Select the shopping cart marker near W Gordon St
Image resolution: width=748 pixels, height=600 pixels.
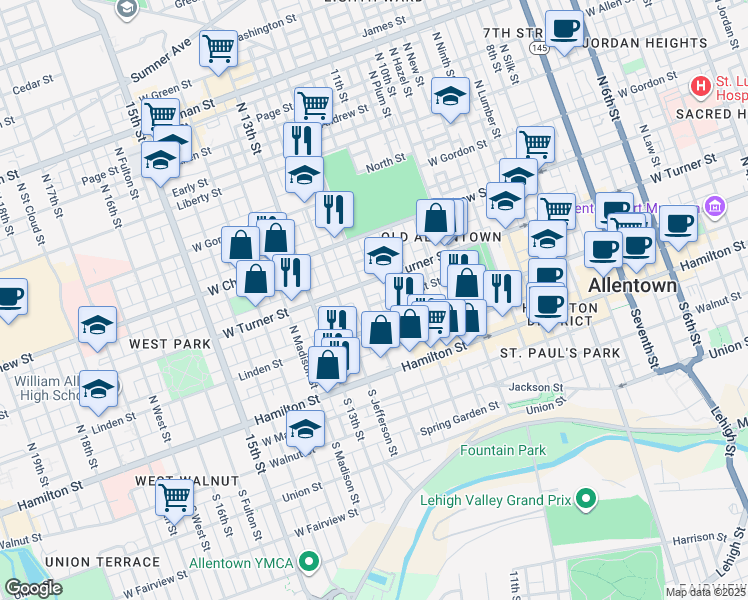click(536, 144)
